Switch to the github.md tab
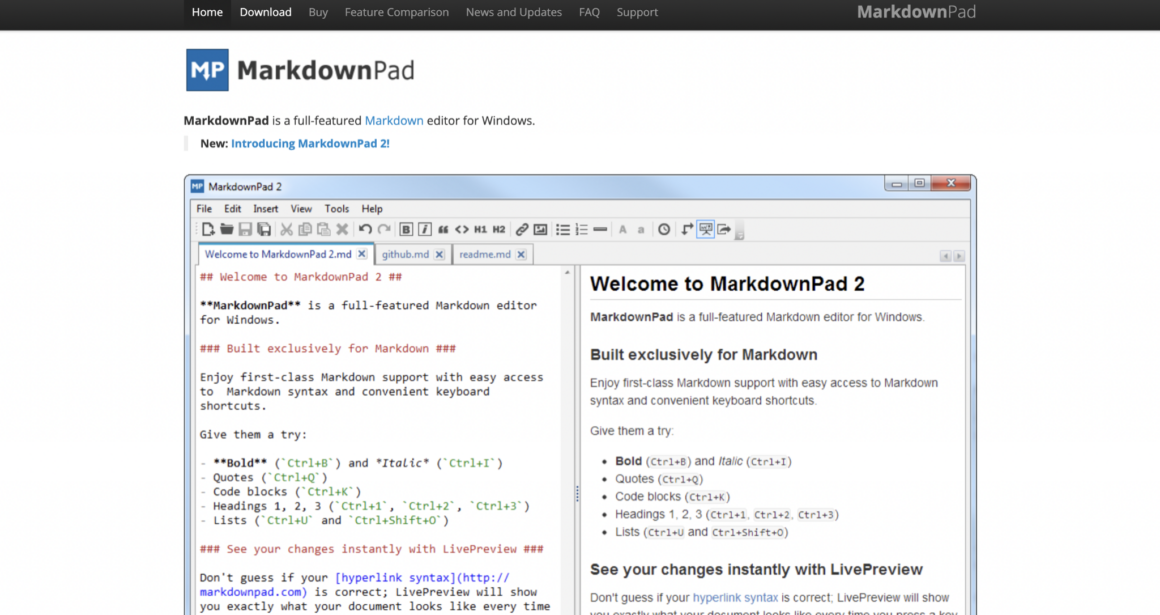 pos(405,254)
